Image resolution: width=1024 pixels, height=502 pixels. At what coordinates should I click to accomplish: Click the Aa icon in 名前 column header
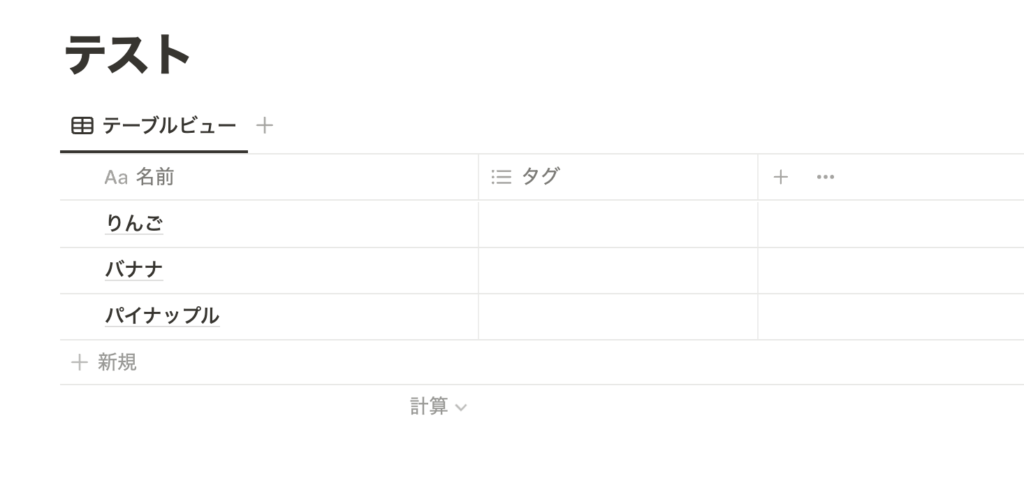click(116, 178)
